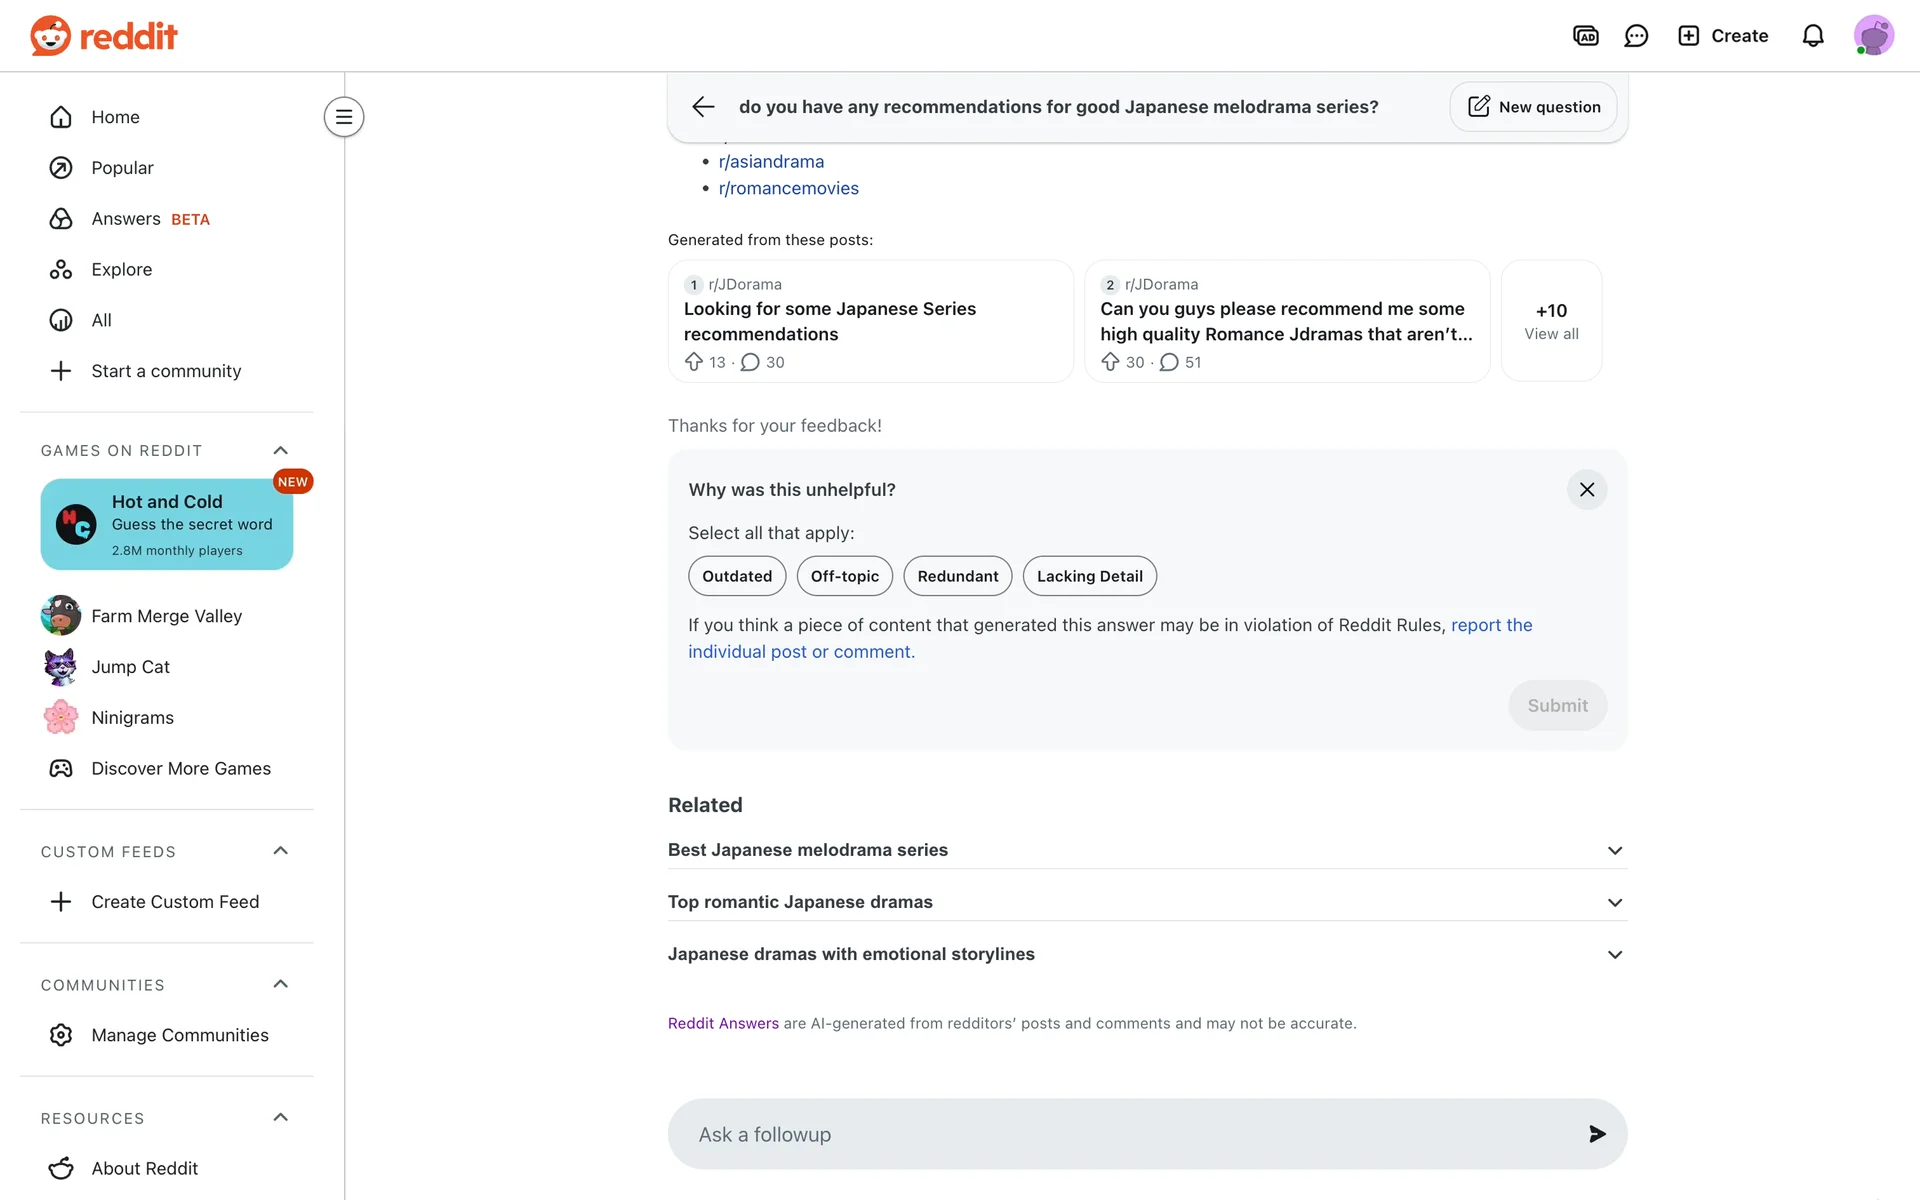This screenshot has width=1920, height=1200.
Task: Open user avatar profile menu
Action: 1872,36
